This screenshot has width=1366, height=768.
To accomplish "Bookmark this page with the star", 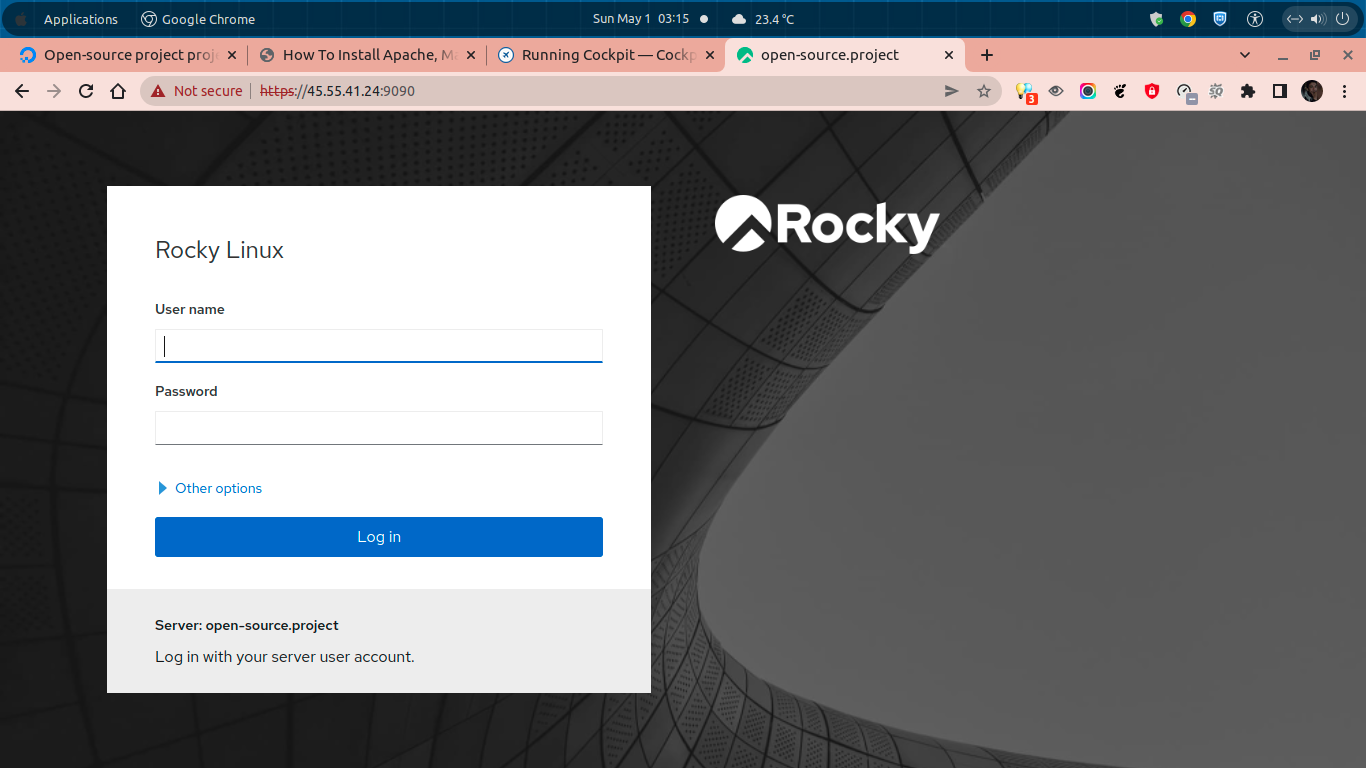I will [x=984, y=91].
